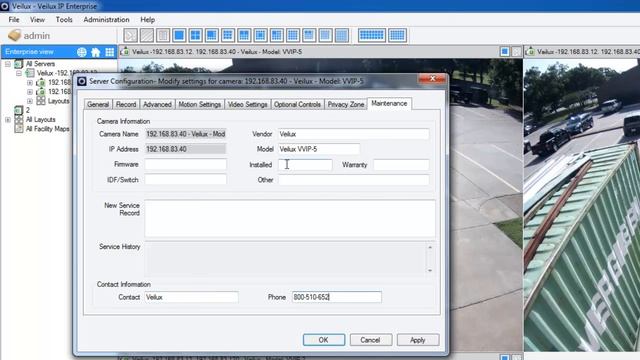Viewport: 640px width, 360px height.
Task: Click the All Layouts icon in tree
Action: (19, 120)
